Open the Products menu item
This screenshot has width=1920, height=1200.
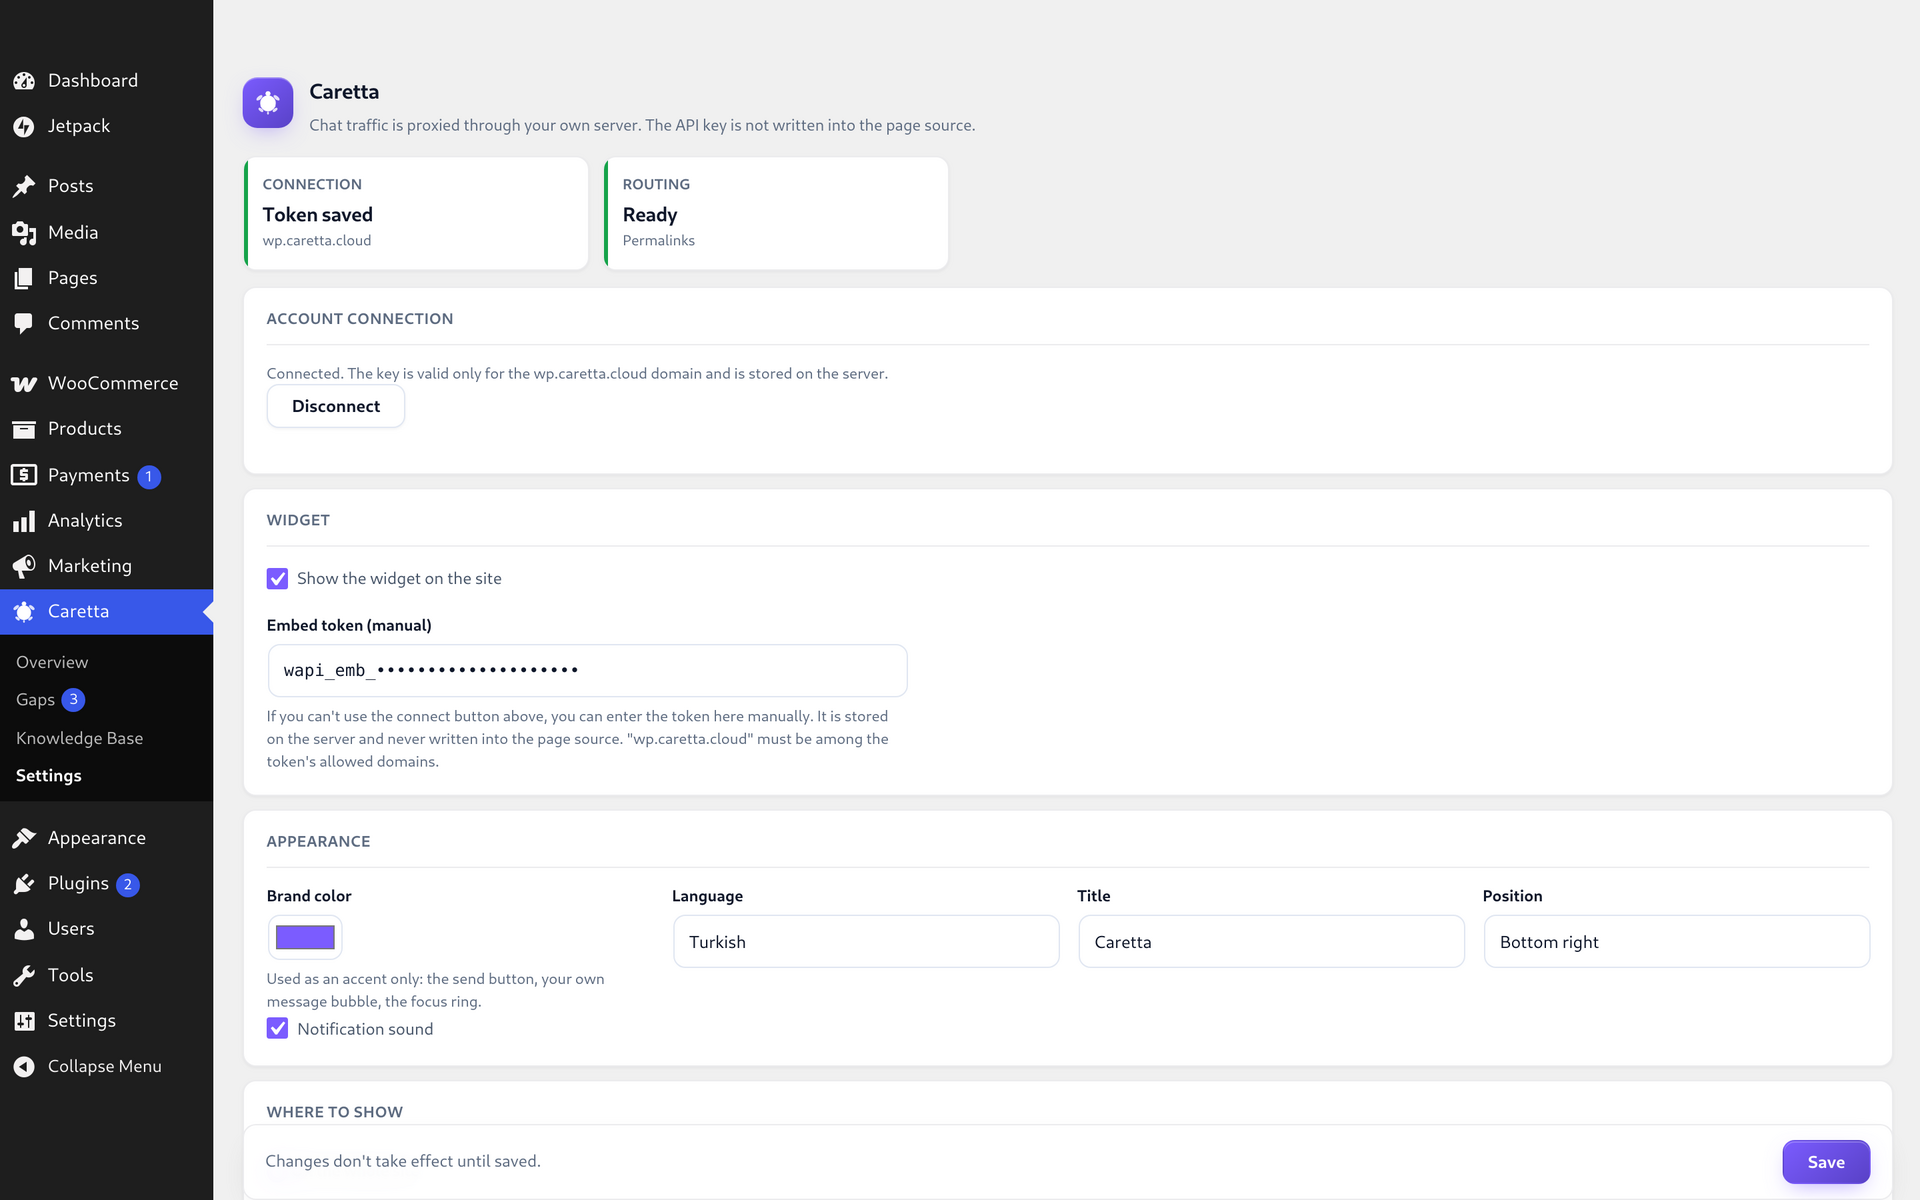click(106, 429)
